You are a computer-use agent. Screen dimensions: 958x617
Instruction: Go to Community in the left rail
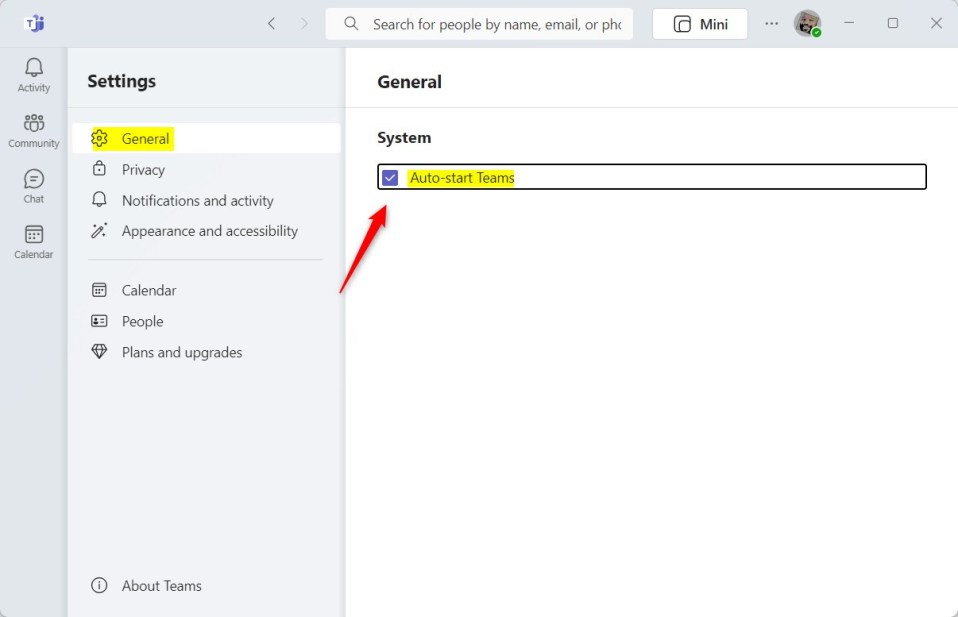click(x=34, y=131)
